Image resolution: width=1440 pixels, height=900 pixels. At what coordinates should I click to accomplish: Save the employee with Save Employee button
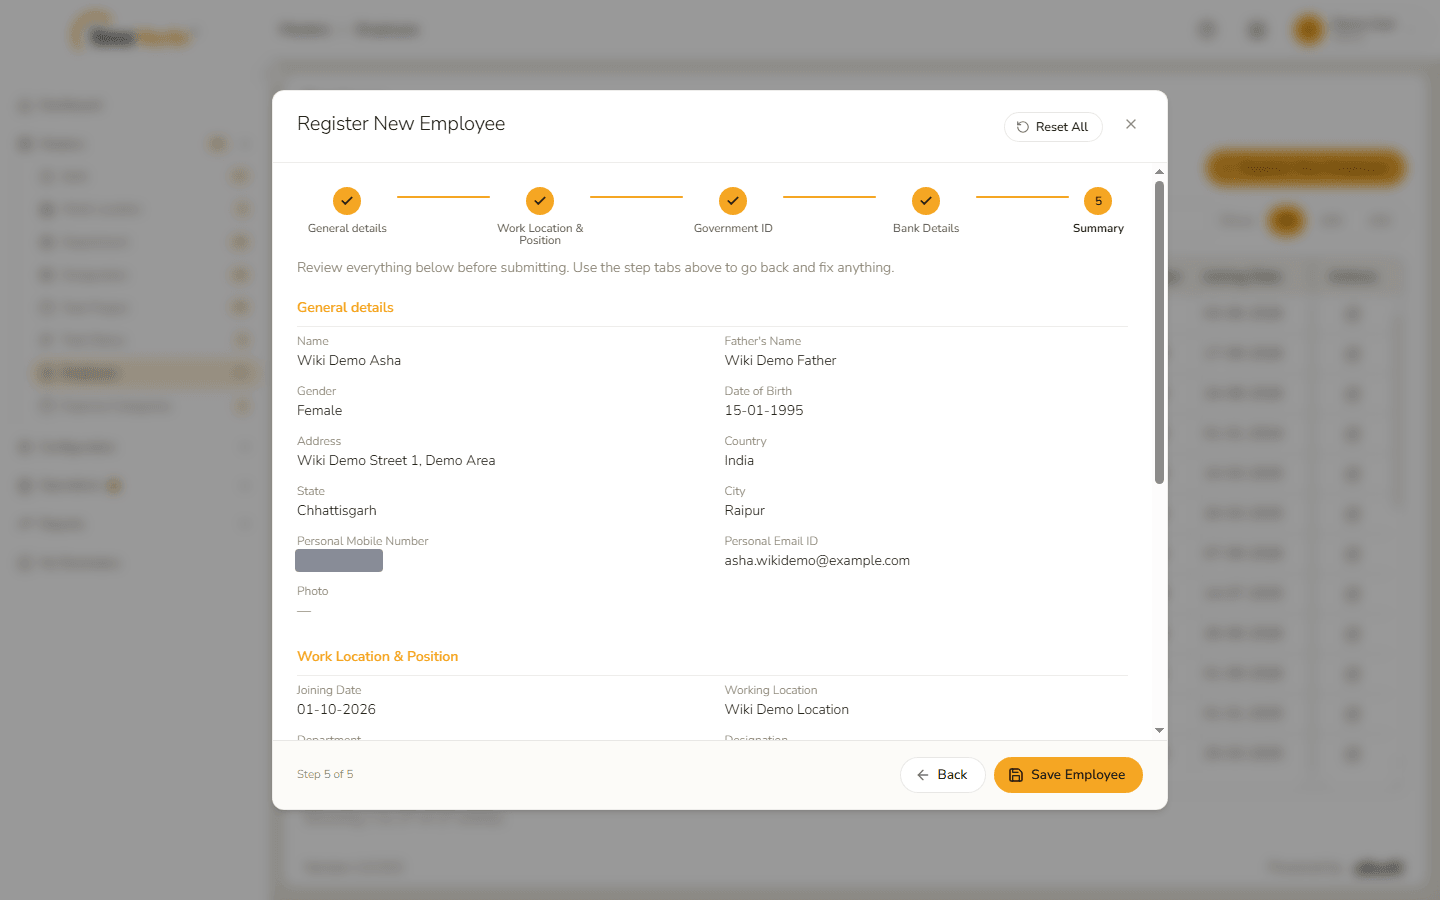pyautogui.click(x=1068, y=775)
